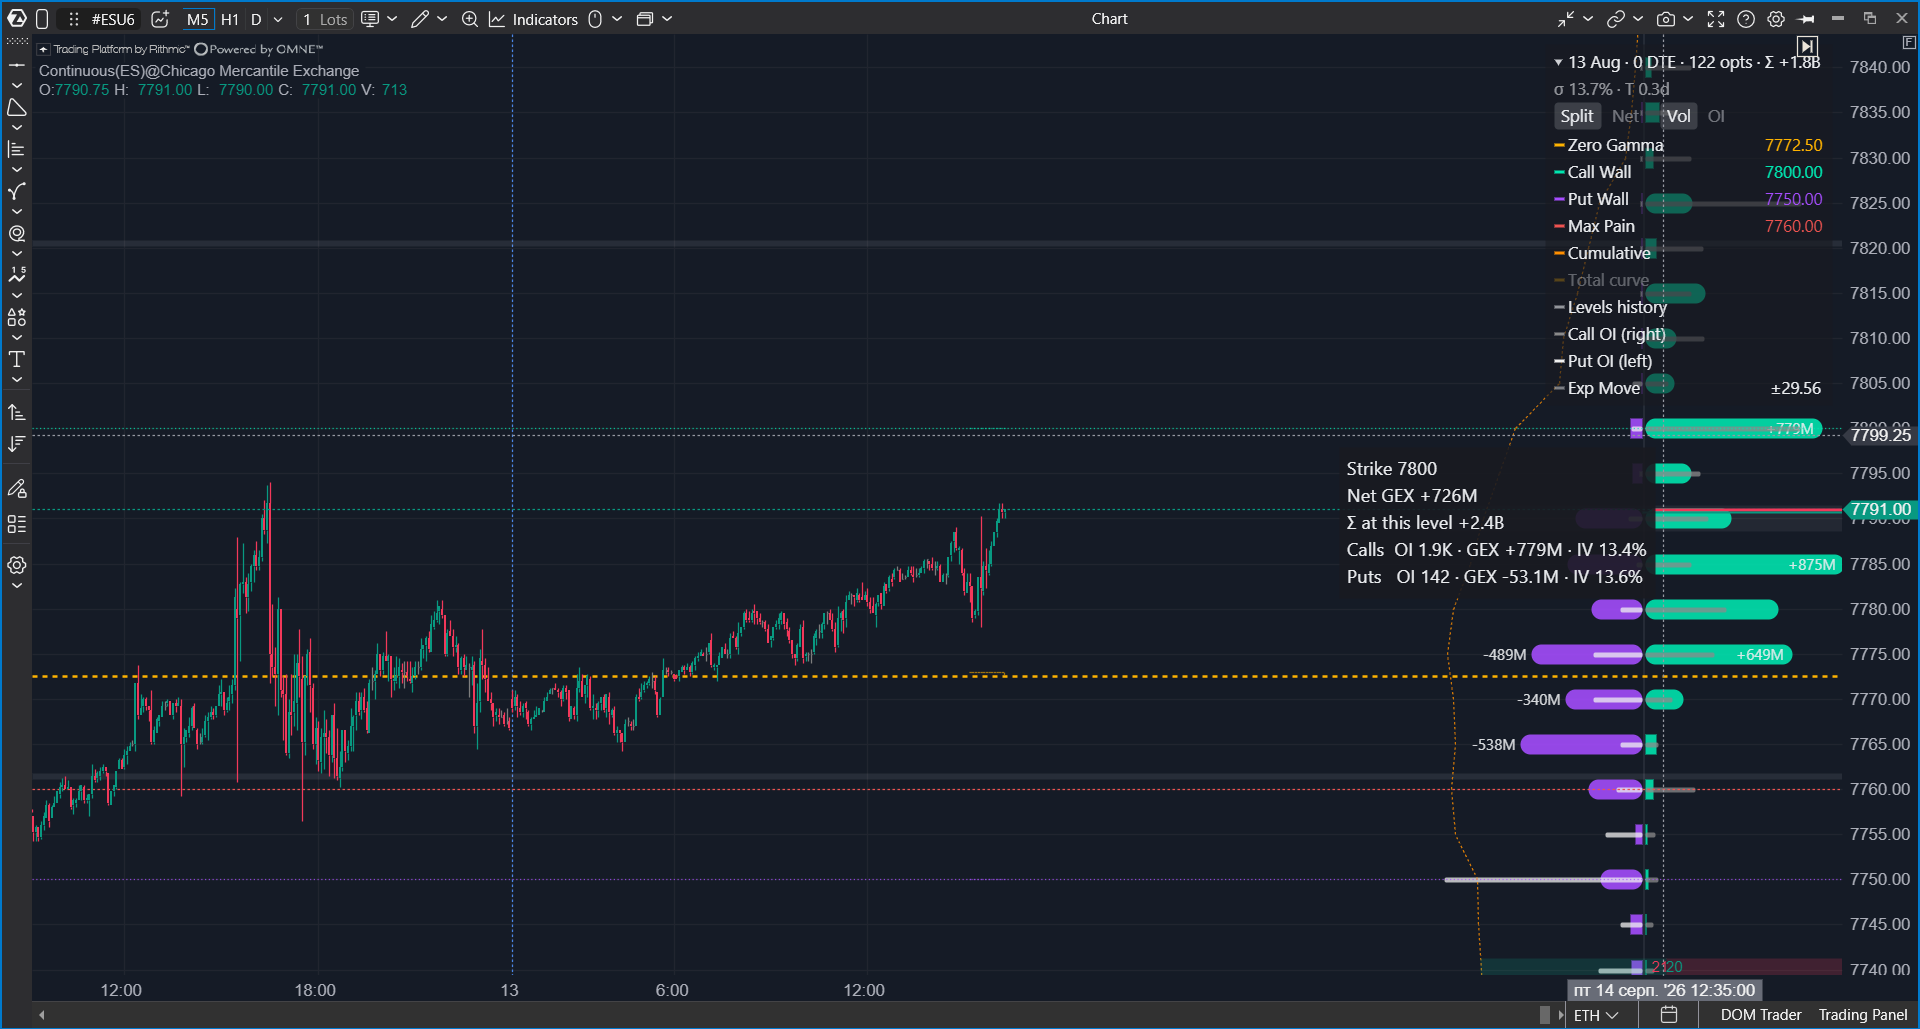Open chart settings gear in title bar

tap(1776, 19)
